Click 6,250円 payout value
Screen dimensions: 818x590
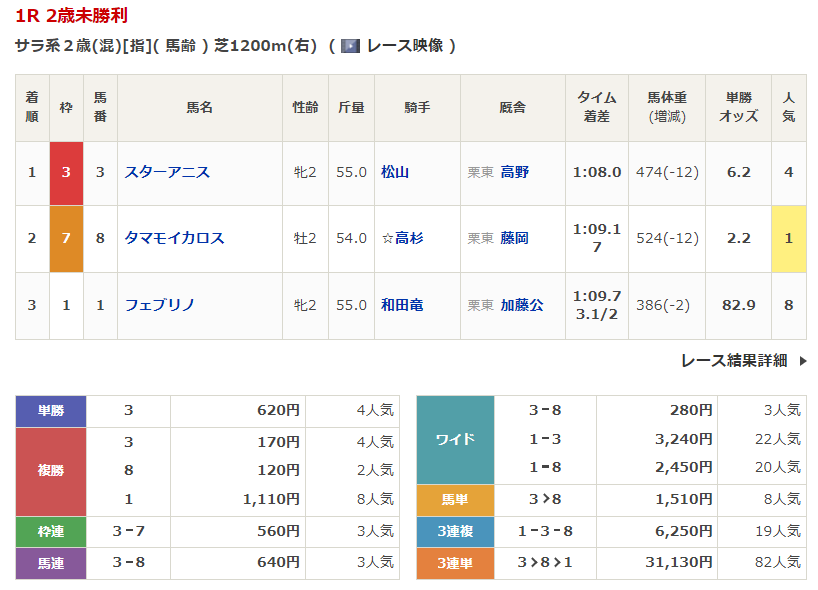click(684, 531)
